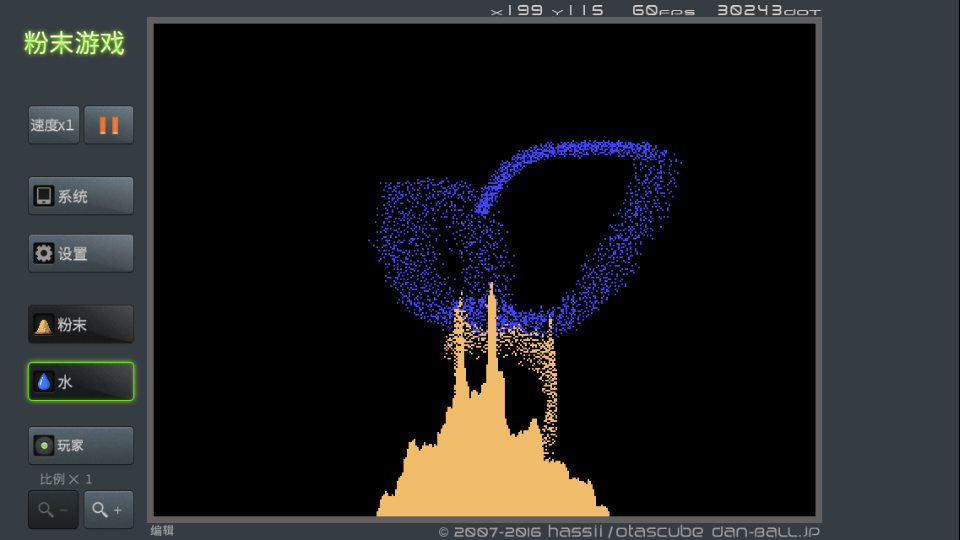Open the dan-ball.jp link in the footer
Viewport: 960px width, 540px height.
coord(766,531)
